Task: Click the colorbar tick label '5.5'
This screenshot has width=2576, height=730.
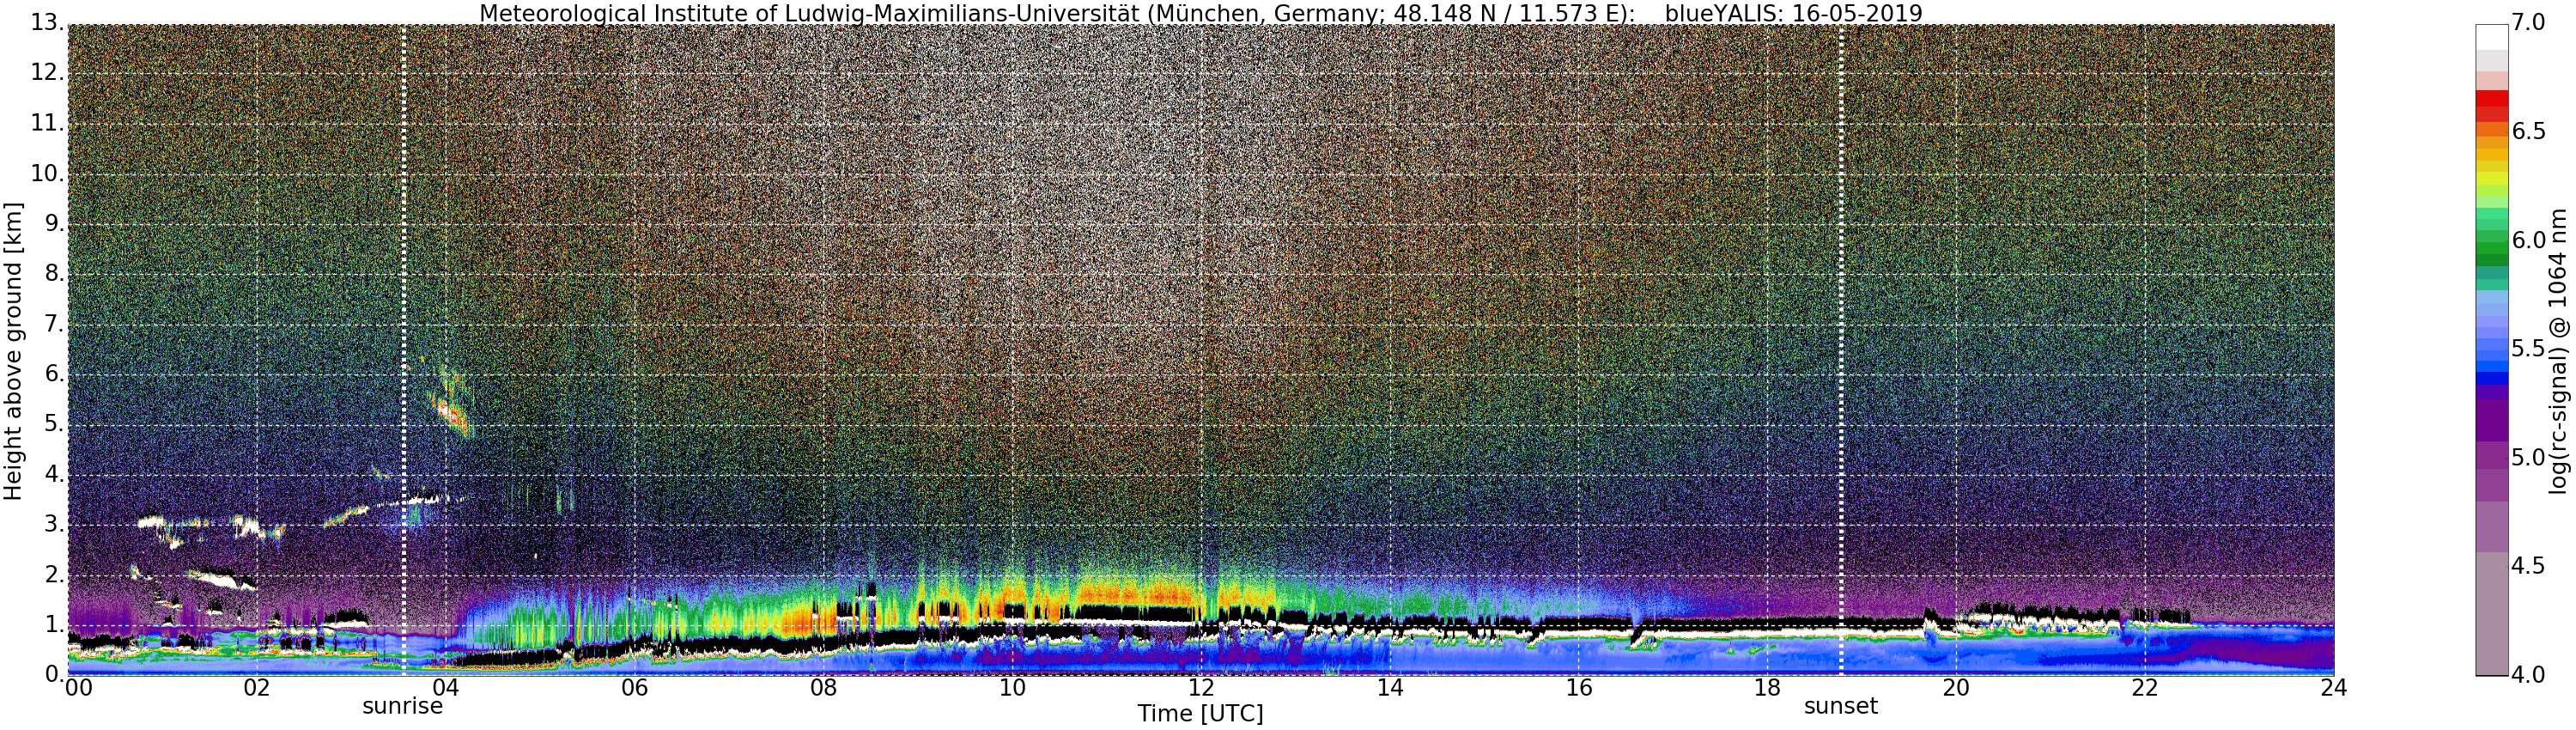Action: pos(2528,349)
